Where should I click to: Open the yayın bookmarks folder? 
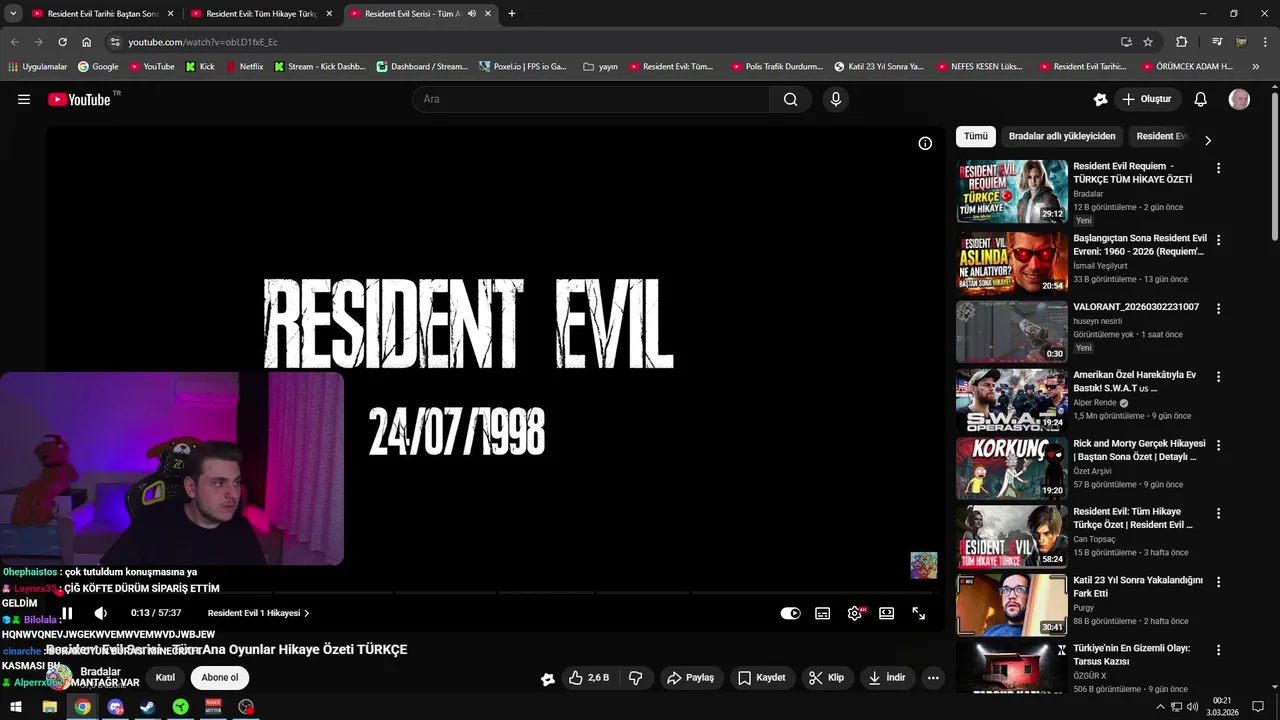pyautogui.click(x=600, y=66)
